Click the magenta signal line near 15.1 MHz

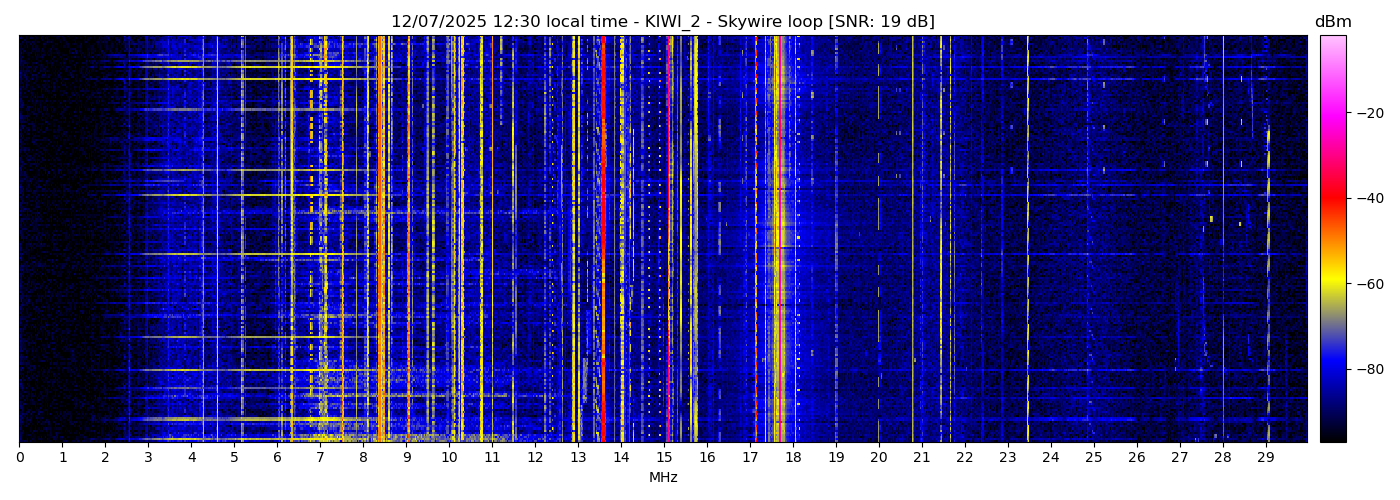click(668, 240)
